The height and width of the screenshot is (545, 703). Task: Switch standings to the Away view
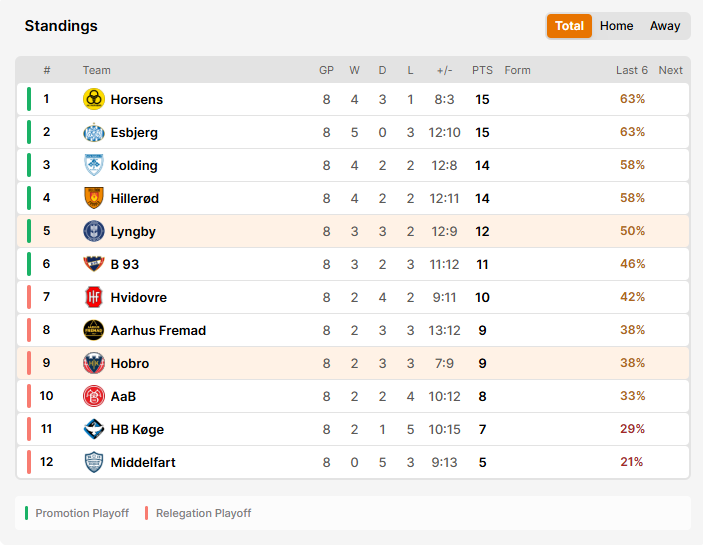[x=665, y=26]
